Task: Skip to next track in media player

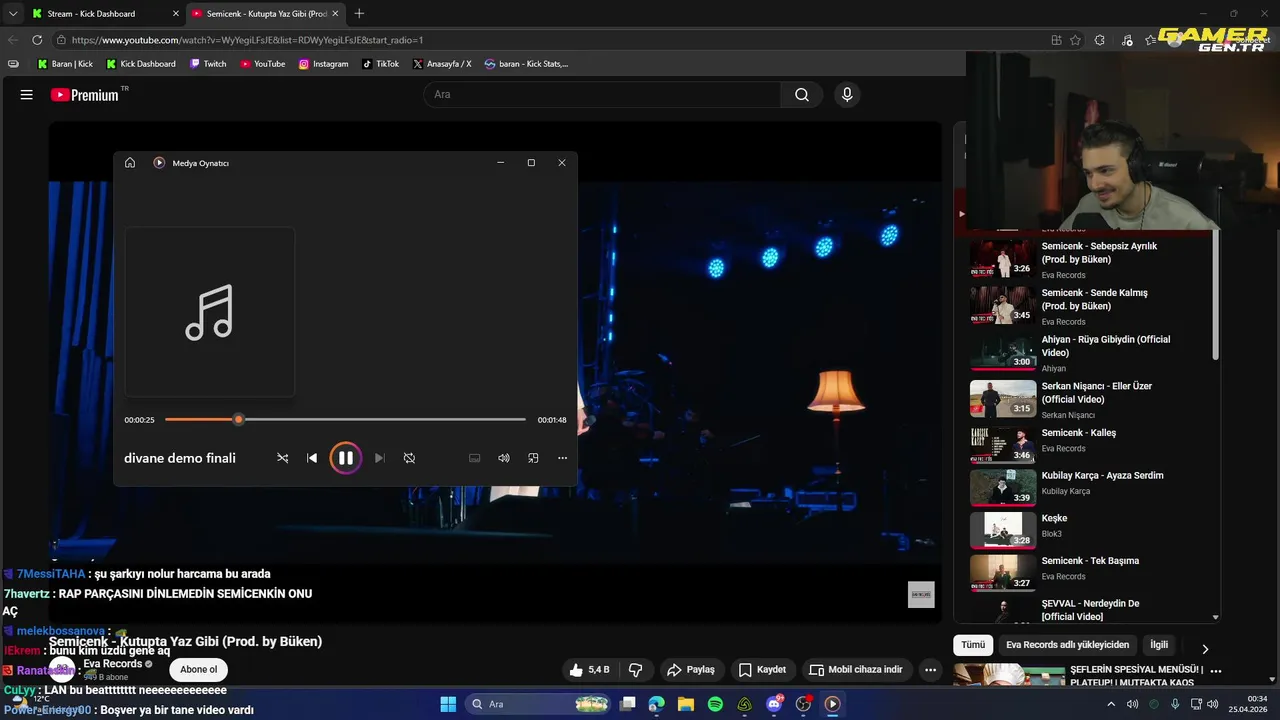Action: click(379, 458)
